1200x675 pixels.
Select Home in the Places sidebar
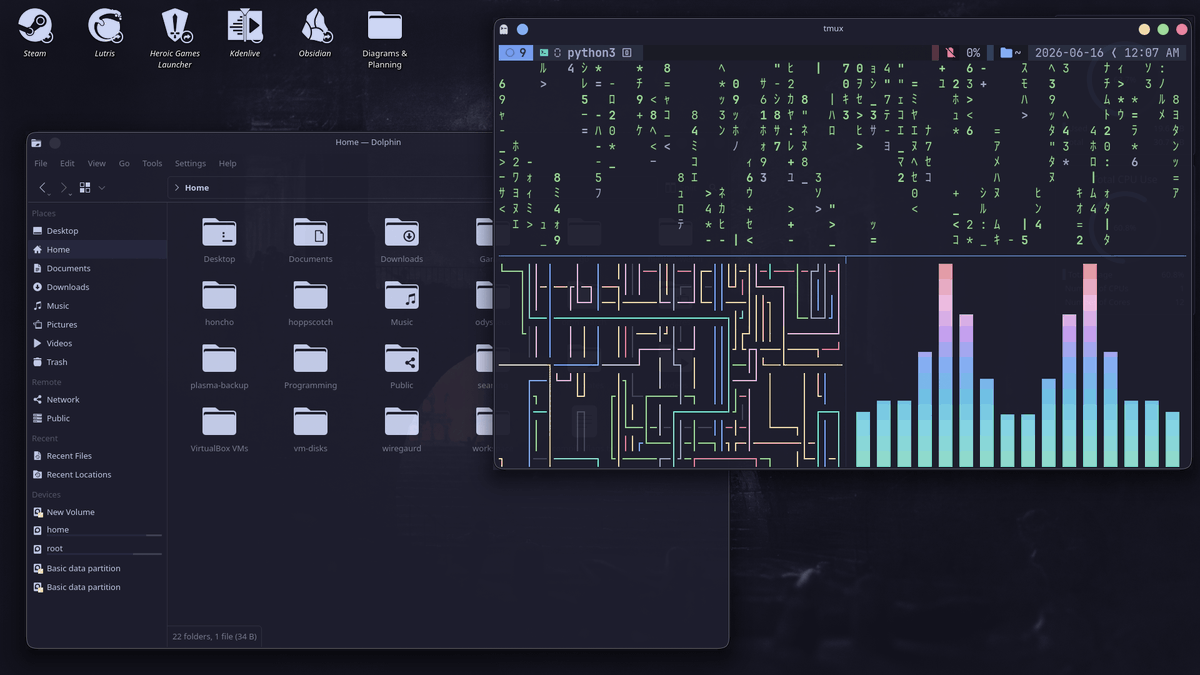97,249
